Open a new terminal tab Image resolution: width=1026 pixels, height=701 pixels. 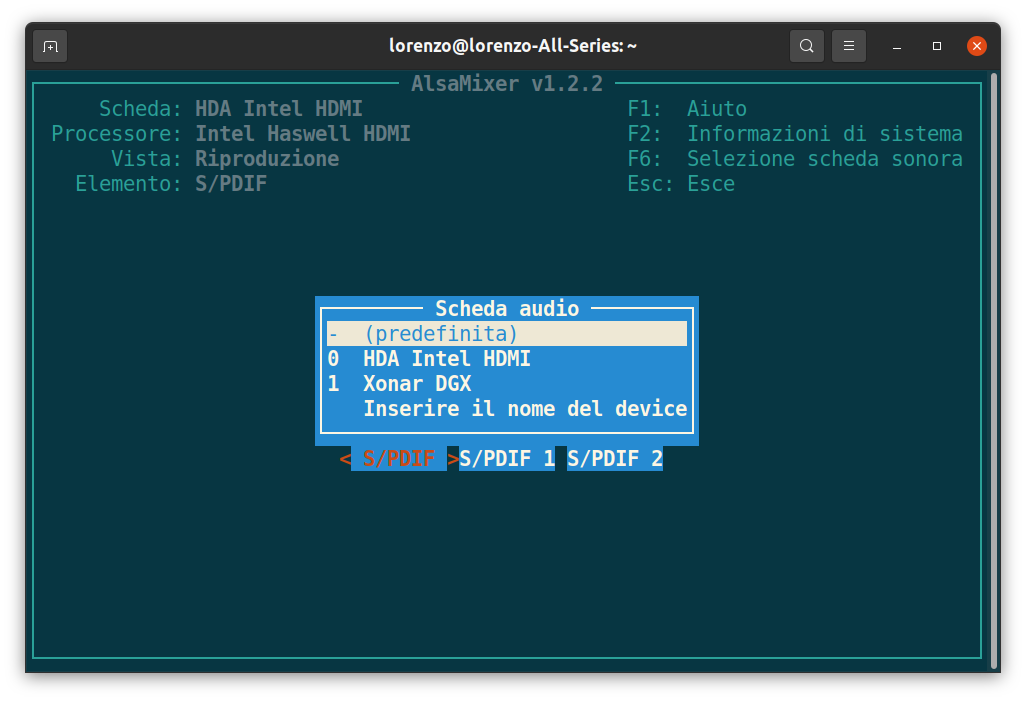pos(50,46)
